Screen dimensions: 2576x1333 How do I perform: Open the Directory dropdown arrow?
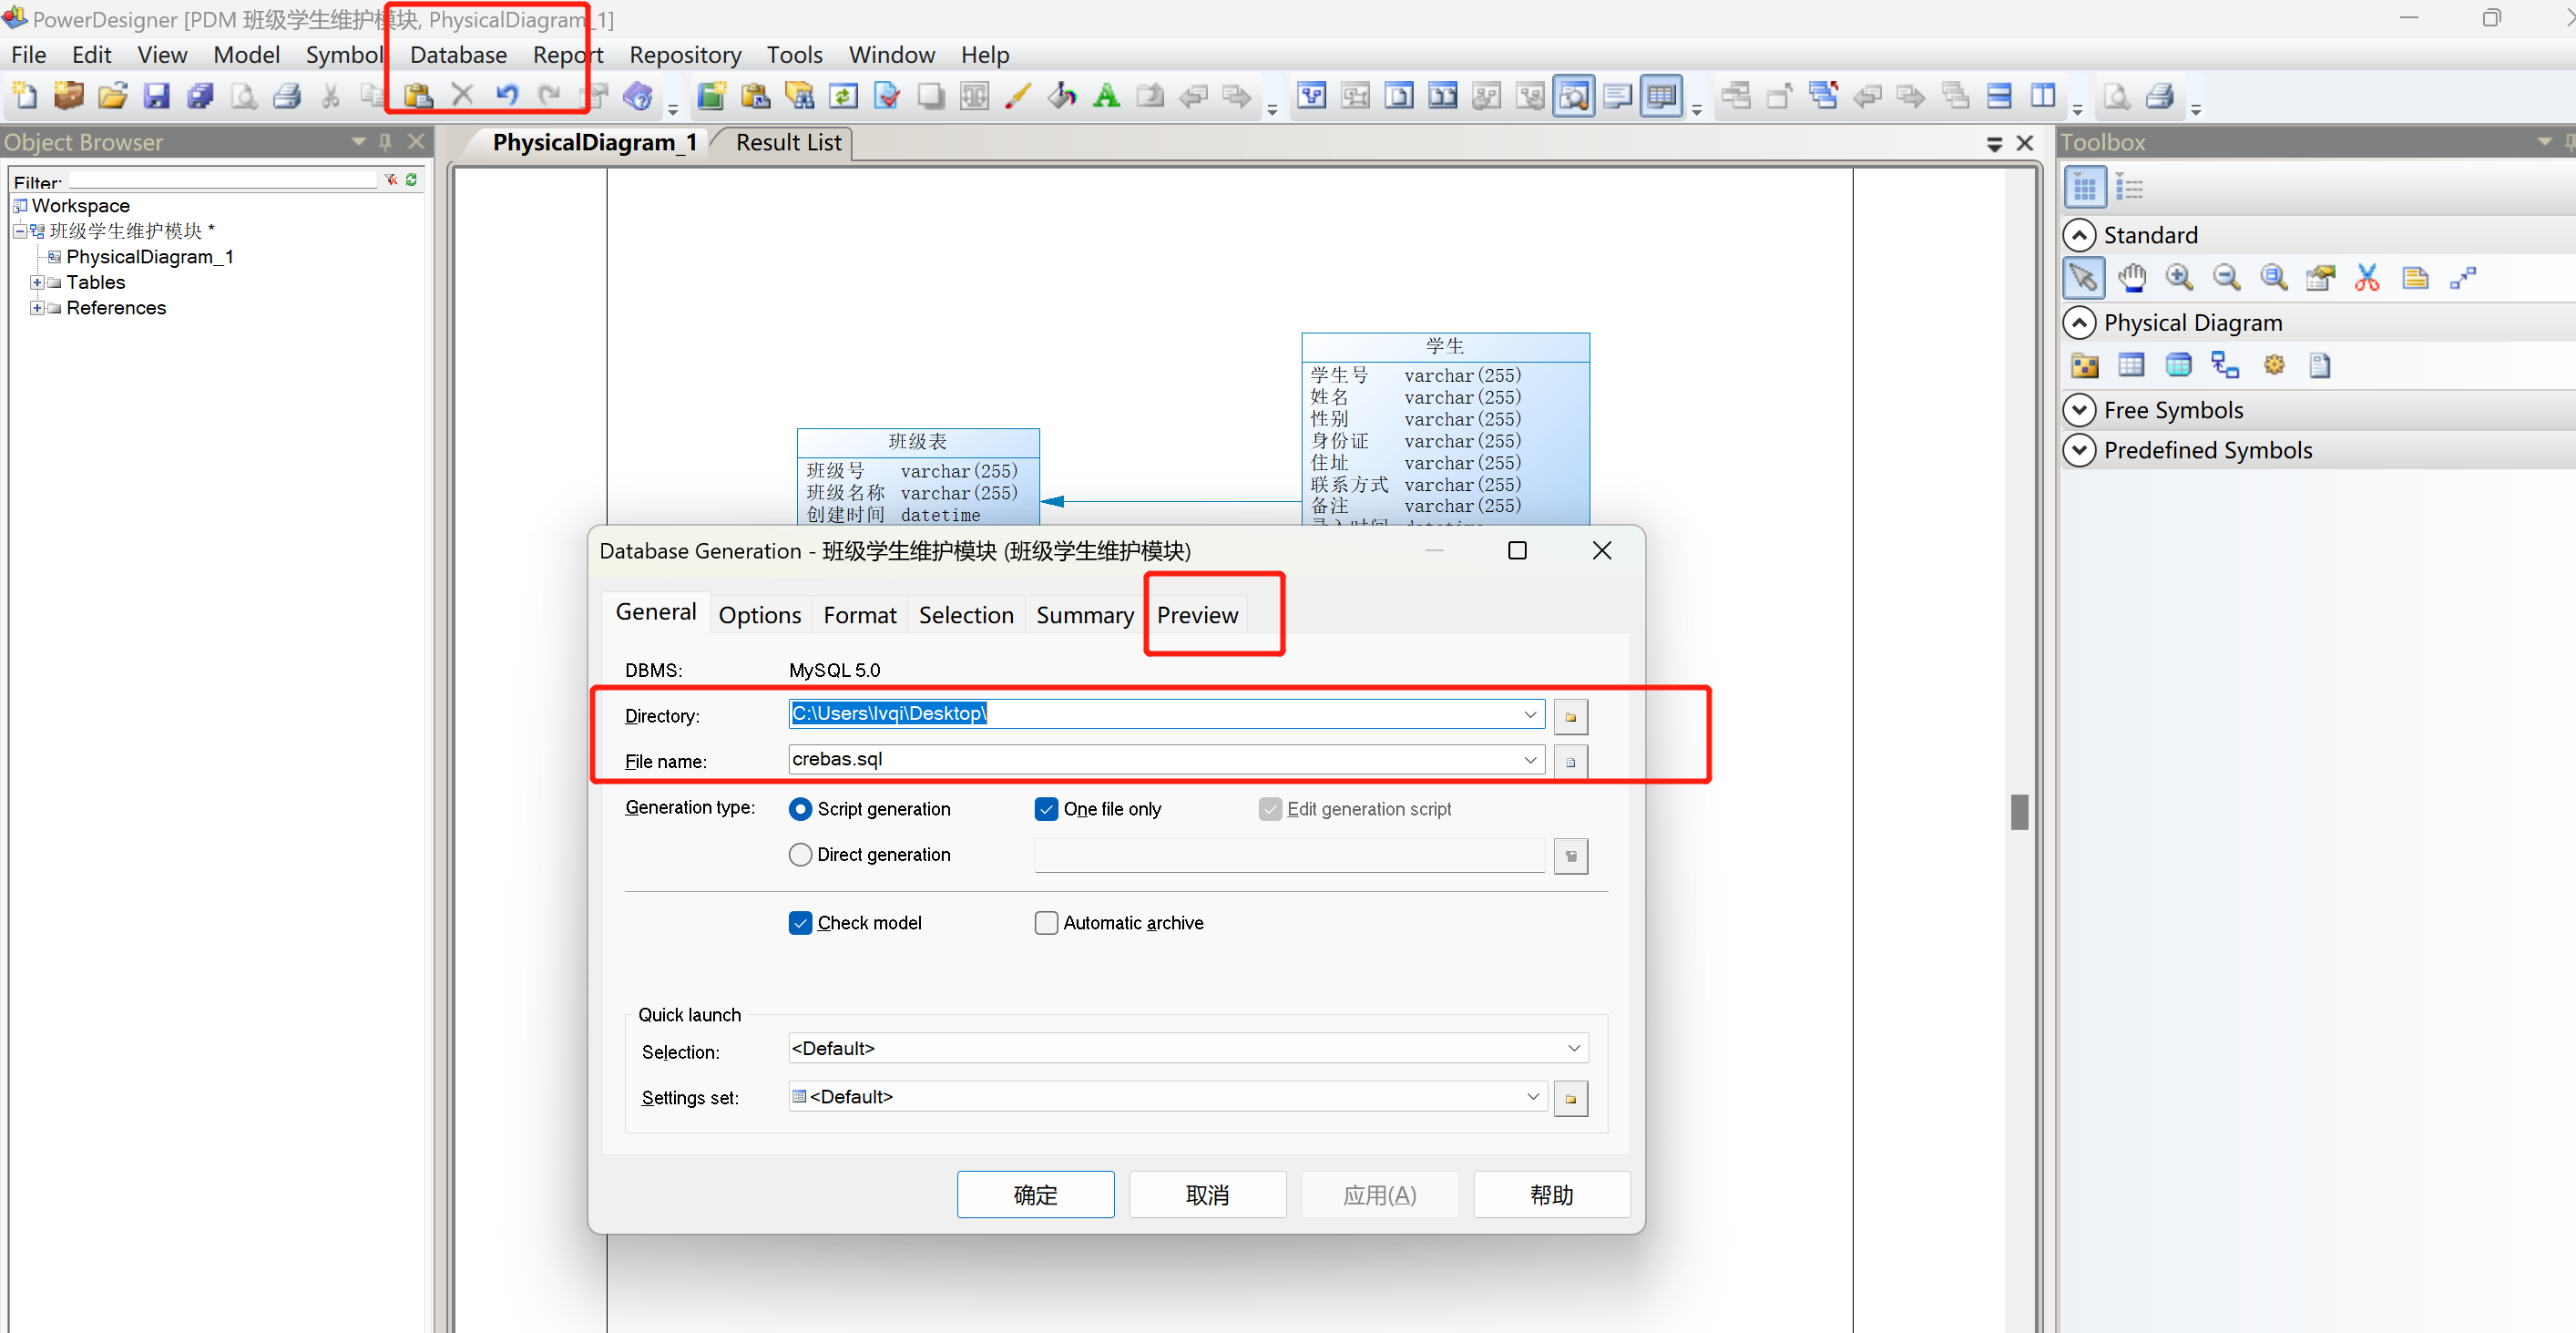click(x=1529, y=714)
